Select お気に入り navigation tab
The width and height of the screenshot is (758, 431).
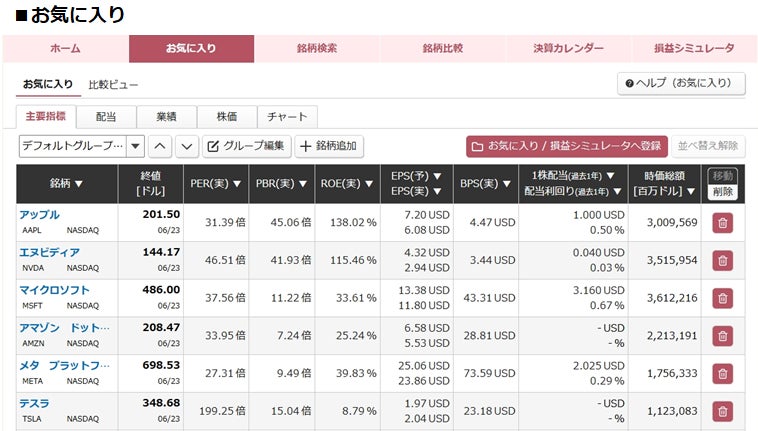(191, 48)
